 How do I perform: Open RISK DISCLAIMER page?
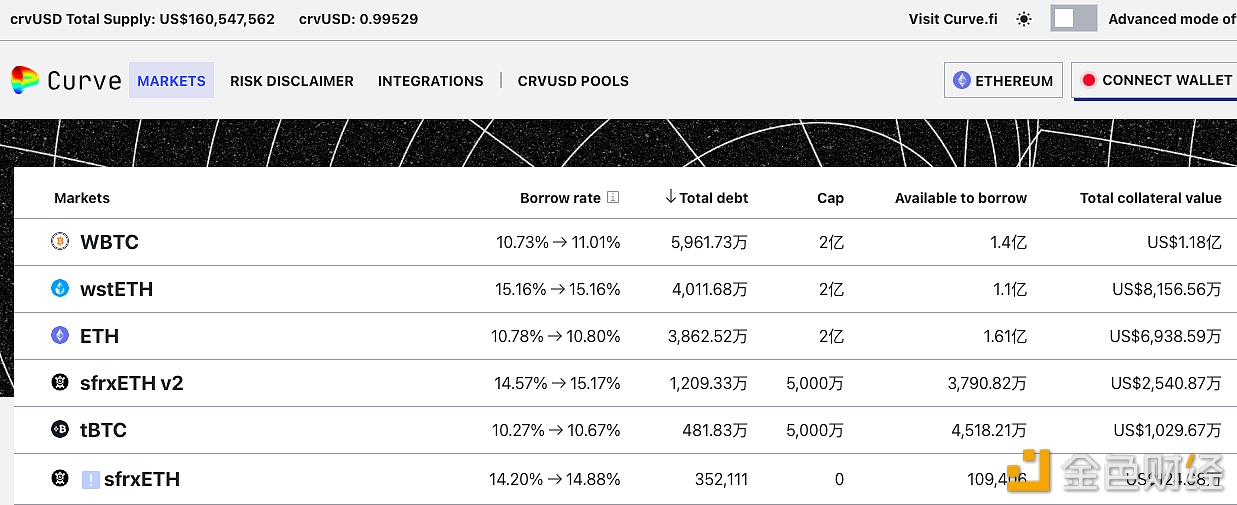click(292, 81)
